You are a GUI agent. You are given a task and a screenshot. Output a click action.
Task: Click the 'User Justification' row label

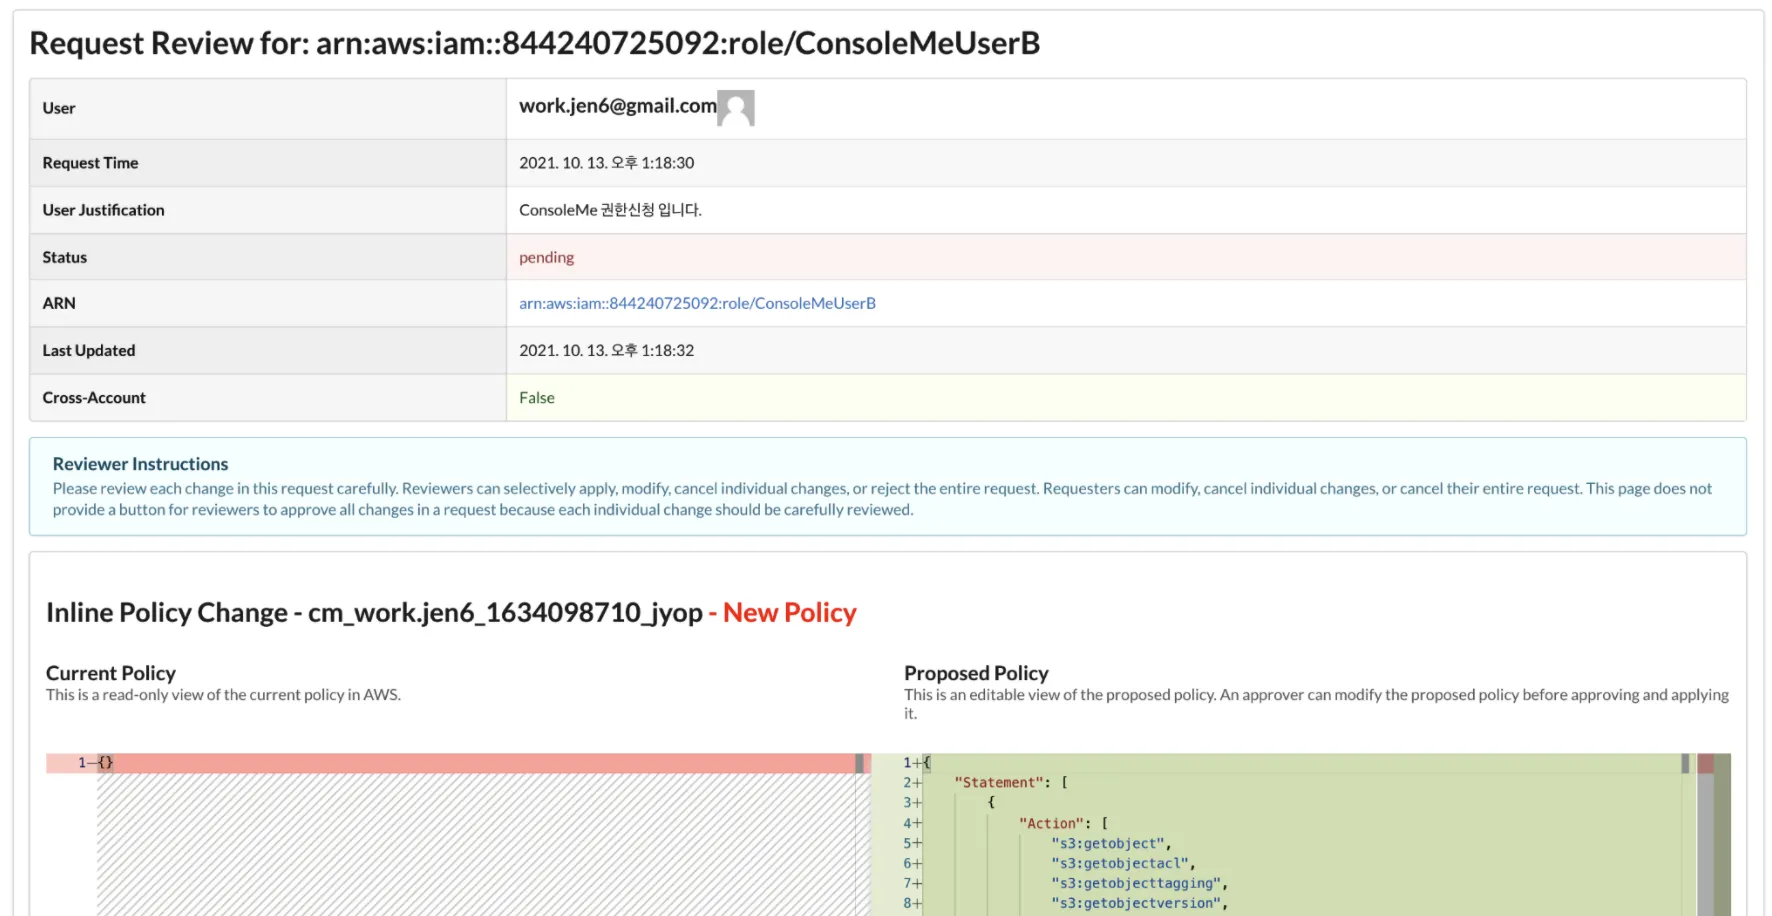(103, 210)
